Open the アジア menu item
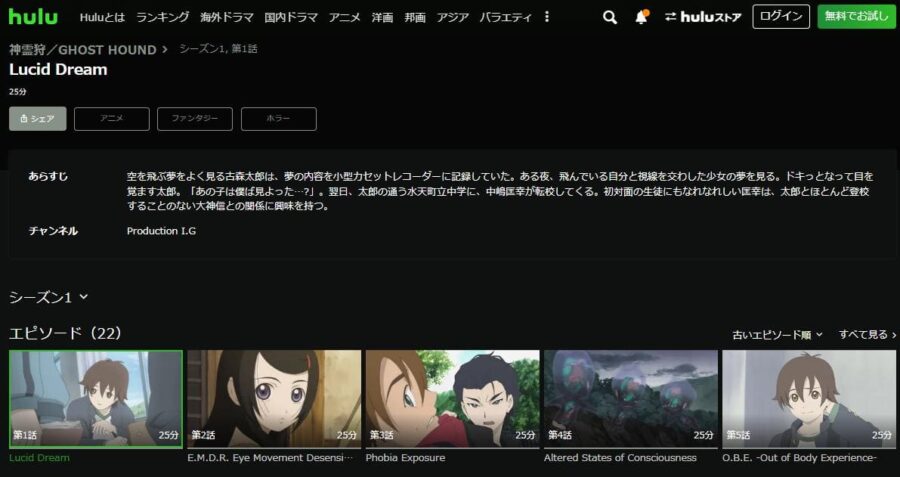 click(452, 17)
